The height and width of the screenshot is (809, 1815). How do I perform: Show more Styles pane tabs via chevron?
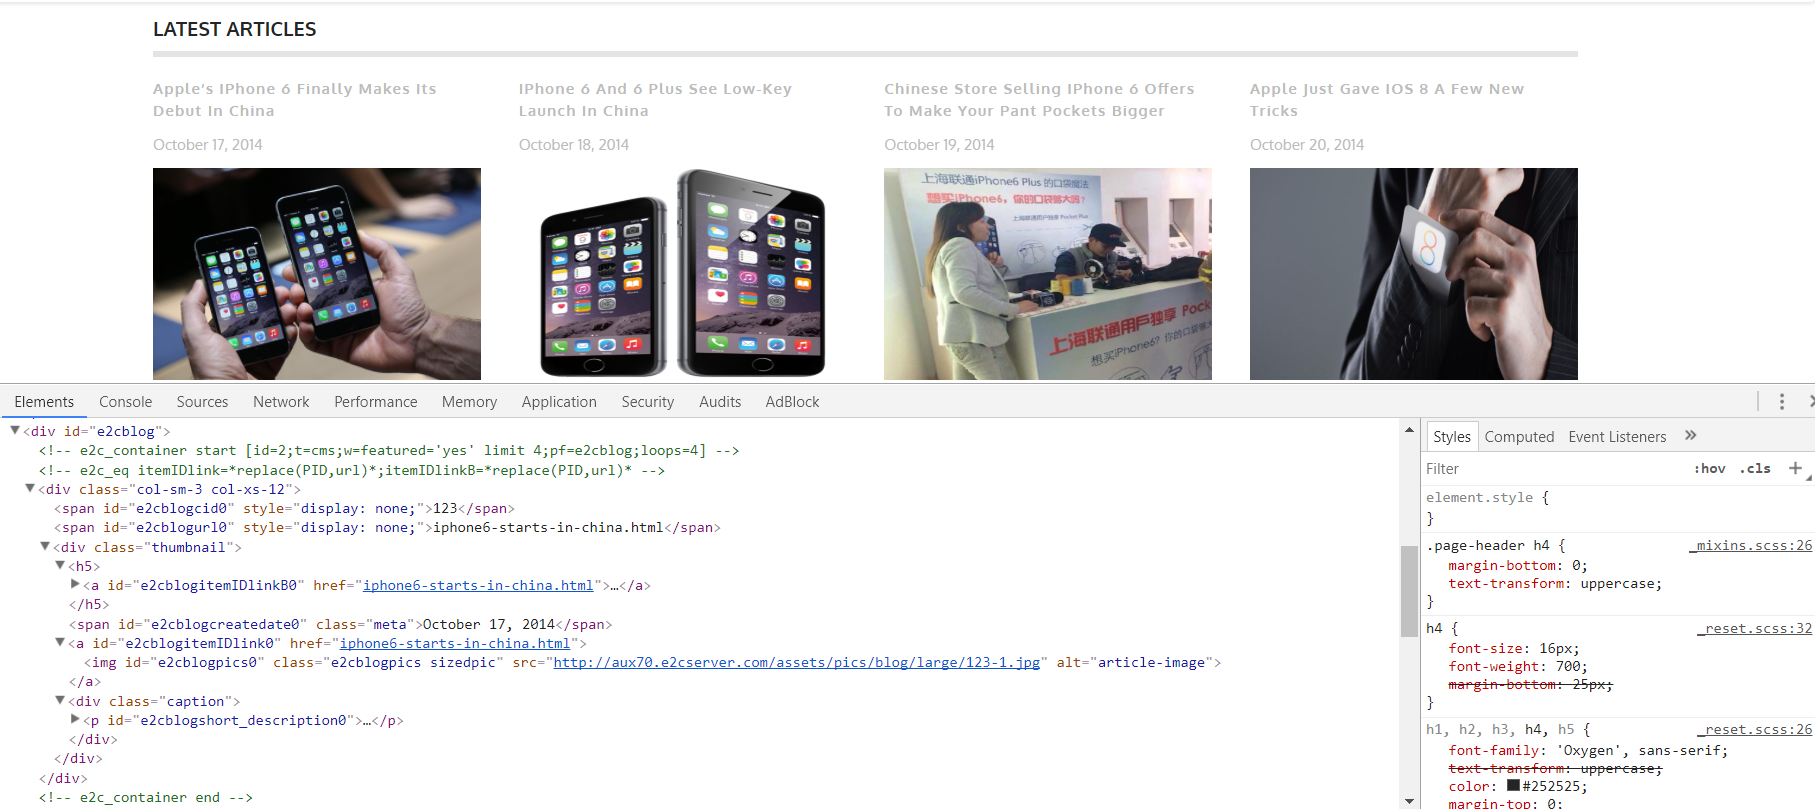tap(1690, 435)
